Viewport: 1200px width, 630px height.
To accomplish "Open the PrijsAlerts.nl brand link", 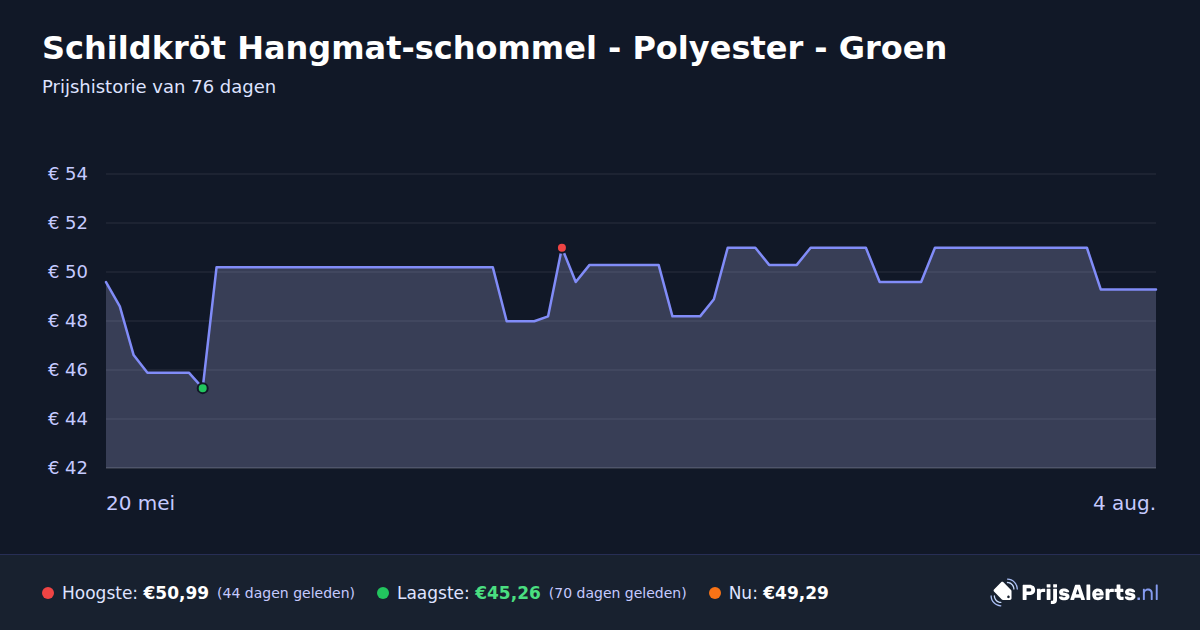I will click(1075, 593).
